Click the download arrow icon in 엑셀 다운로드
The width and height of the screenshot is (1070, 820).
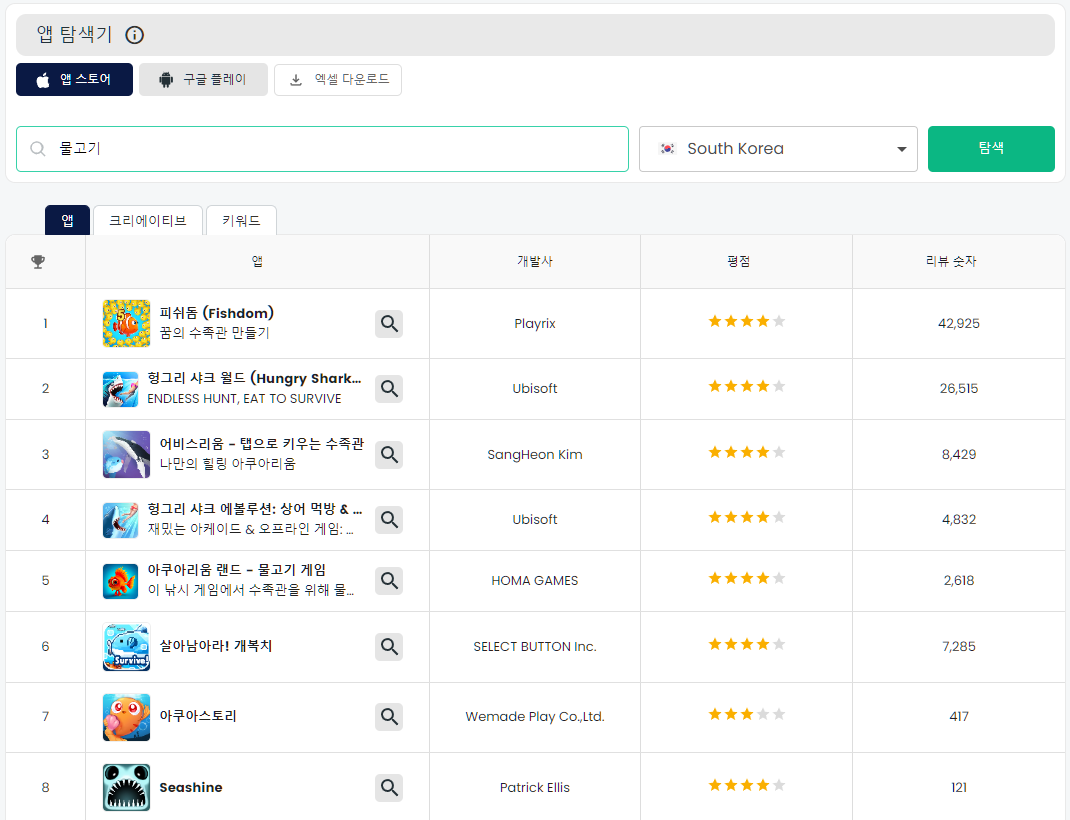point(295,80)
